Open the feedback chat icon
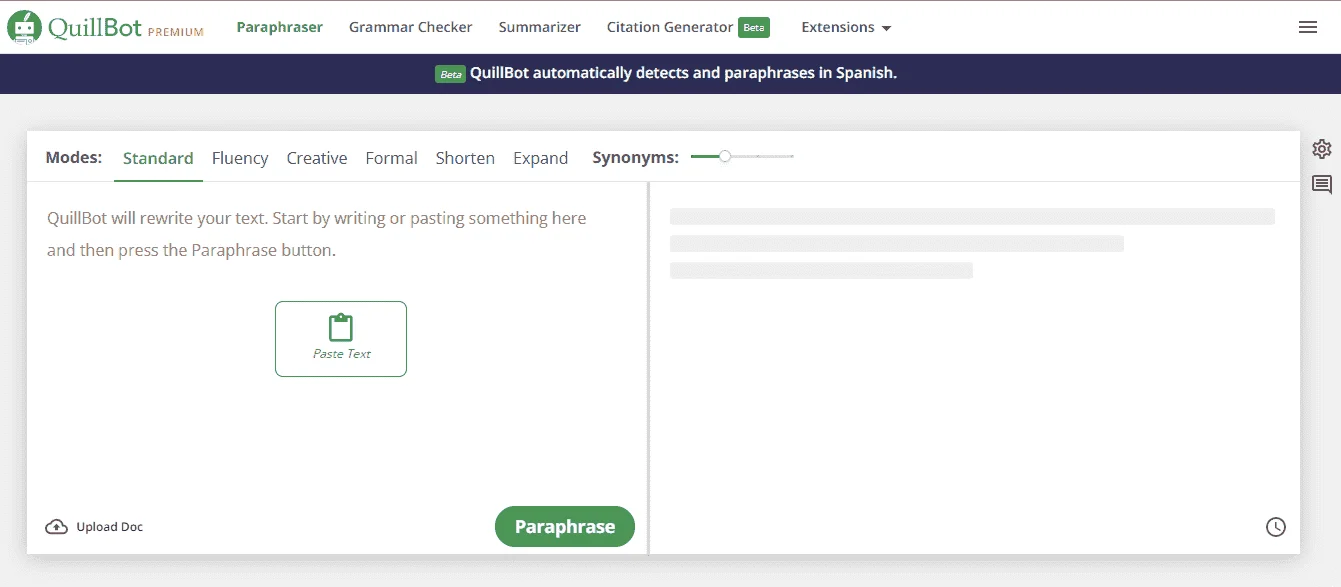The height and width of the screenshot is (587, 1341). click(1322, 184)
